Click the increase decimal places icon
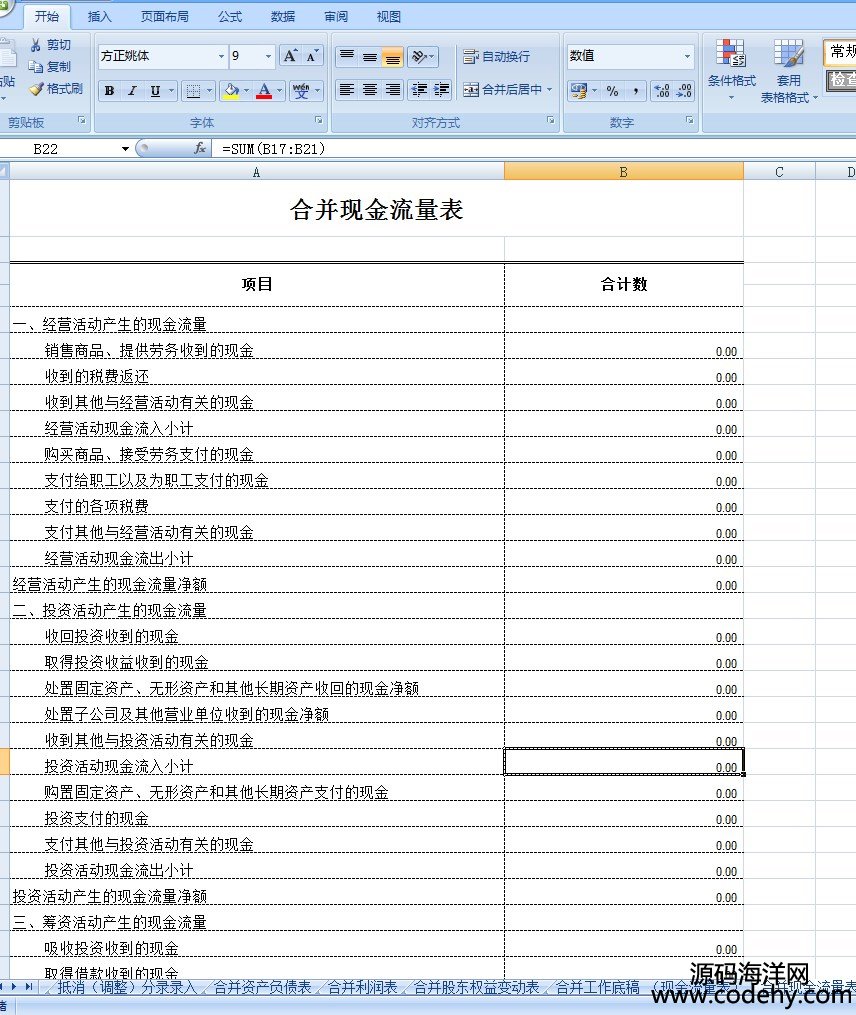 click(661, 91)
